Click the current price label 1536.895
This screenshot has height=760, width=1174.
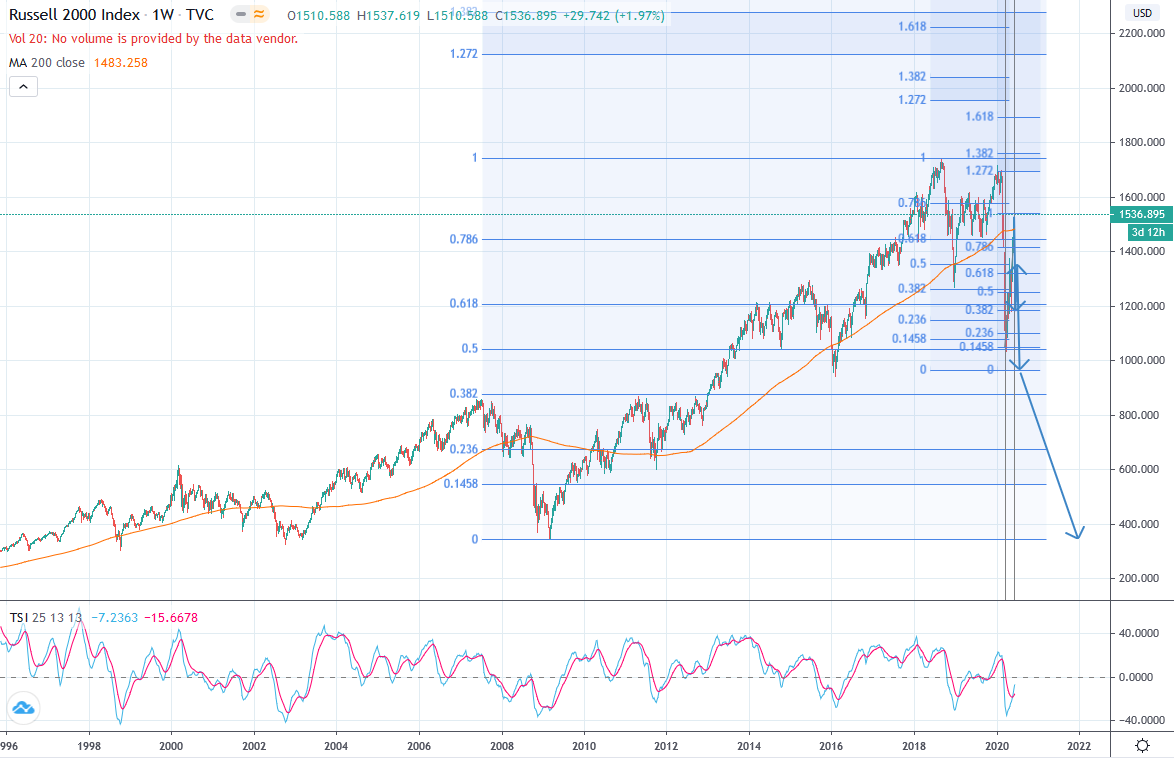pos(1142,214)
